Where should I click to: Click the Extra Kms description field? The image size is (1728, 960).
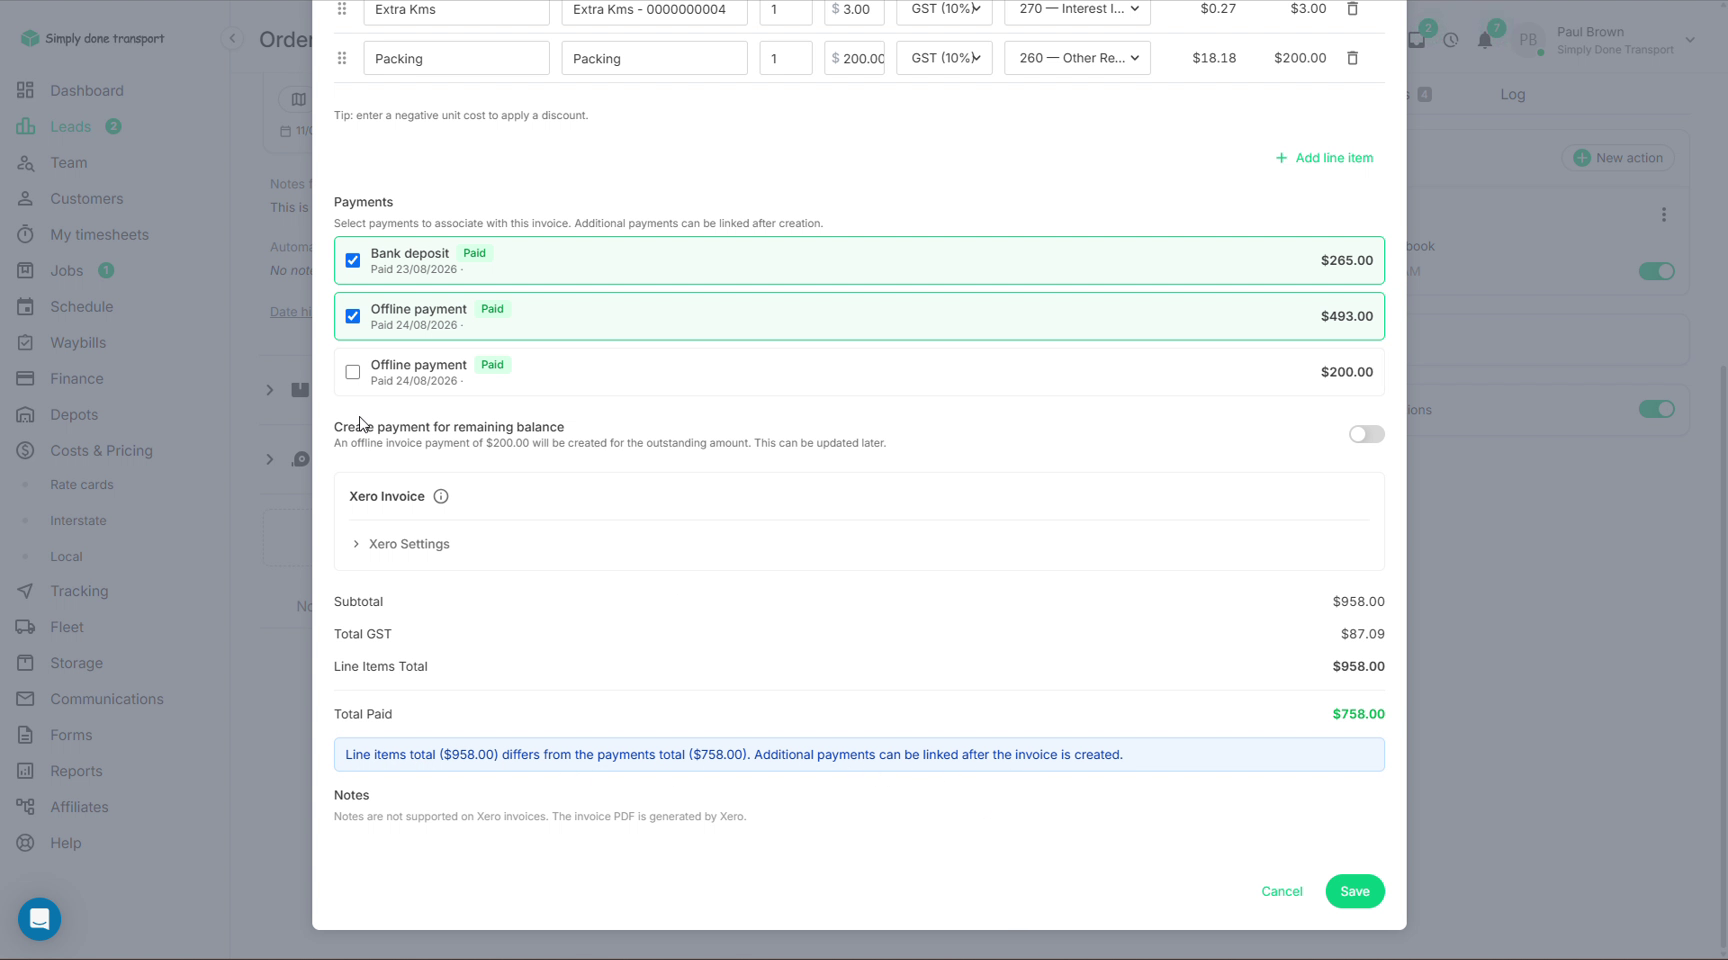(x=654, y=10)
